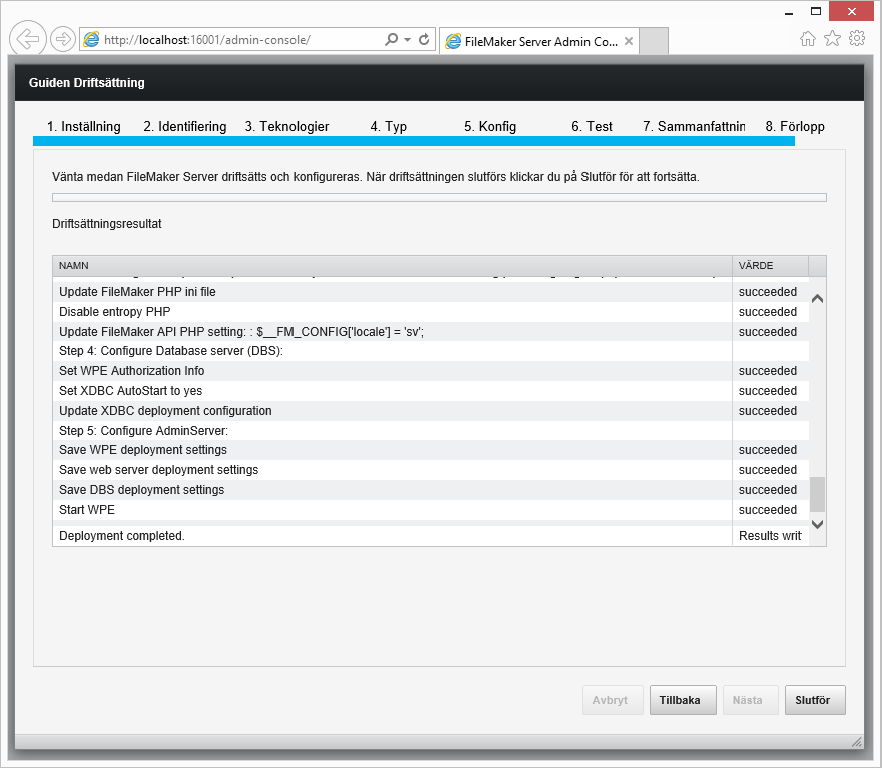Click the VÄRDE column header
This screenshot has height=768, width=882.
771,266
